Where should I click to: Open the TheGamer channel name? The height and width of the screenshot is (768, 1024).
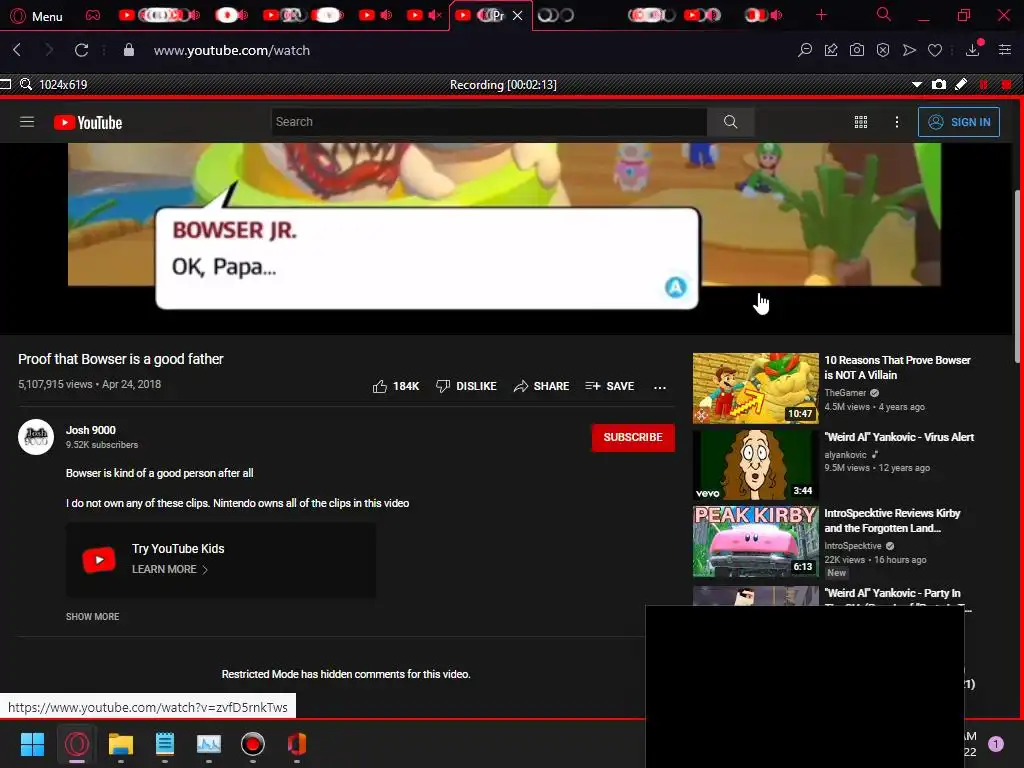click(845, 392)
